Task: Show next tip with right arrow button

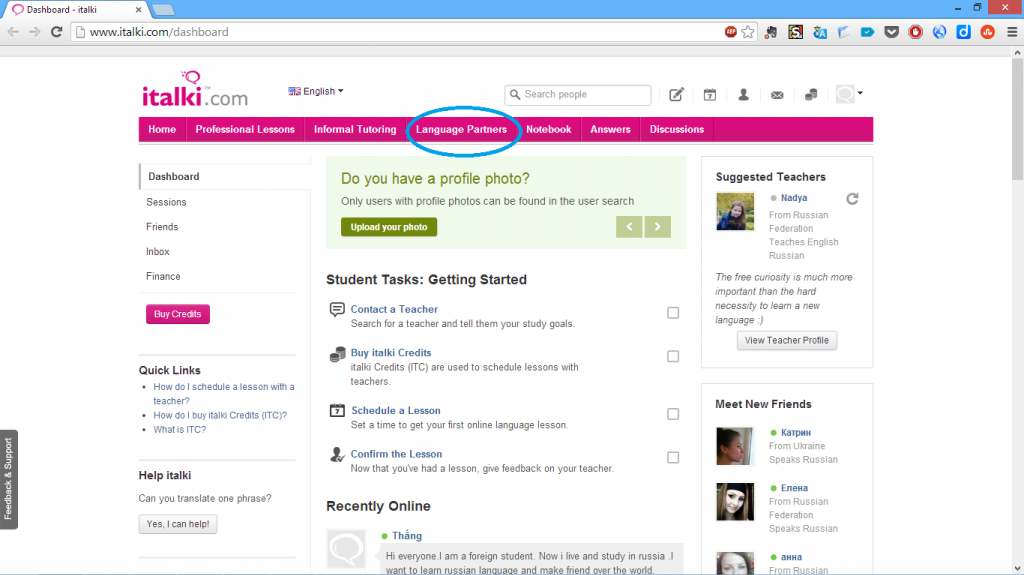Action: coord(658,227)
